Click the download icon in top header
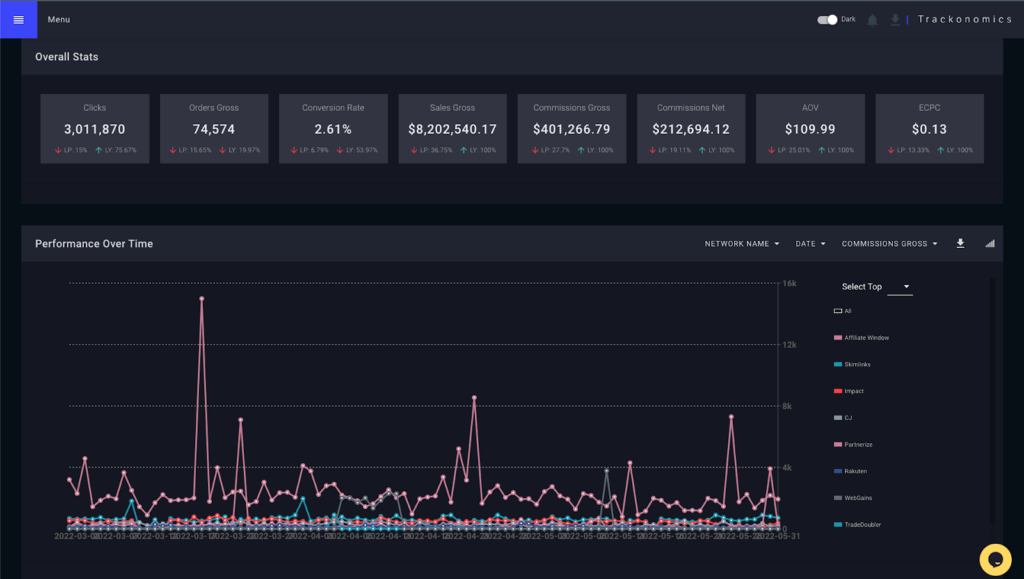The width and height of the screenshot is (1024, 579). click(x=895, y=20)
